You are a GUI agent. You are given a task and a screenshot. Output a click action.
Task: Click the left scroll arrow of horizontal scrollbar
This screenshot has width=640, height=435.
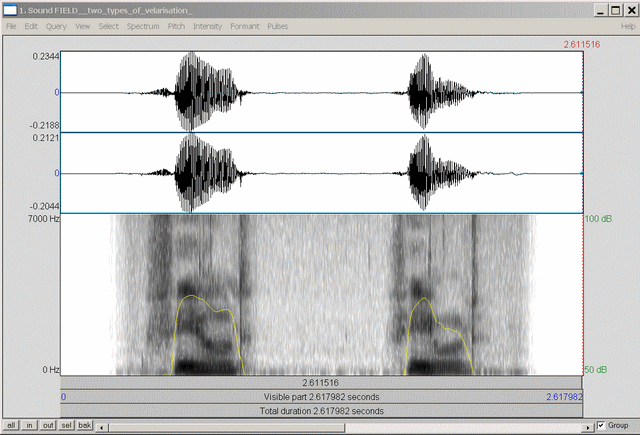(101, 426)
